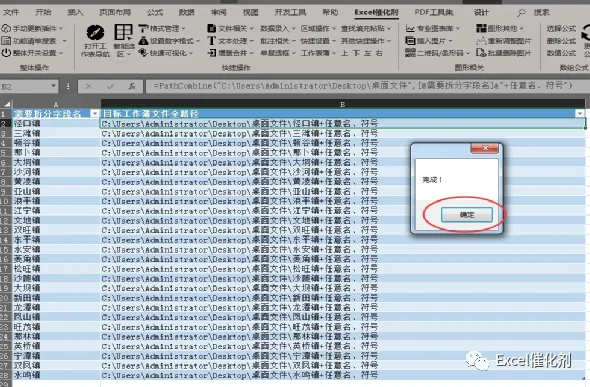Expand the 批注相关 dropdown
This screenshot has height=387, width=590.
(x=293, y=41)
